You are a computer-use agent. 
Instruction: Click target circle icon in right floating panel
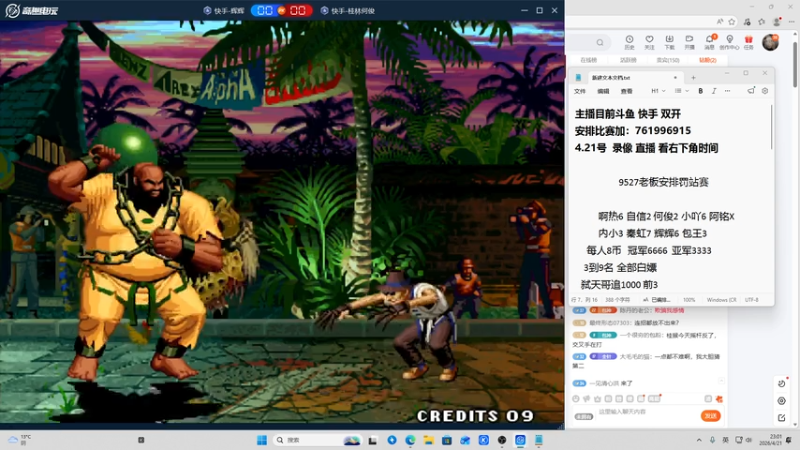tap(781, 401)
